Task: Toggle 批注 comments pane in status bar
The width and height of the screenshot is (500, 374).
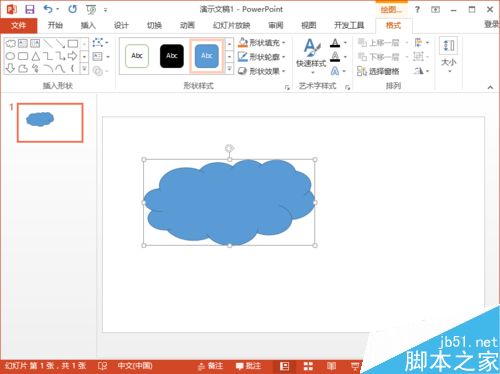Action: [x=248, y=366]
